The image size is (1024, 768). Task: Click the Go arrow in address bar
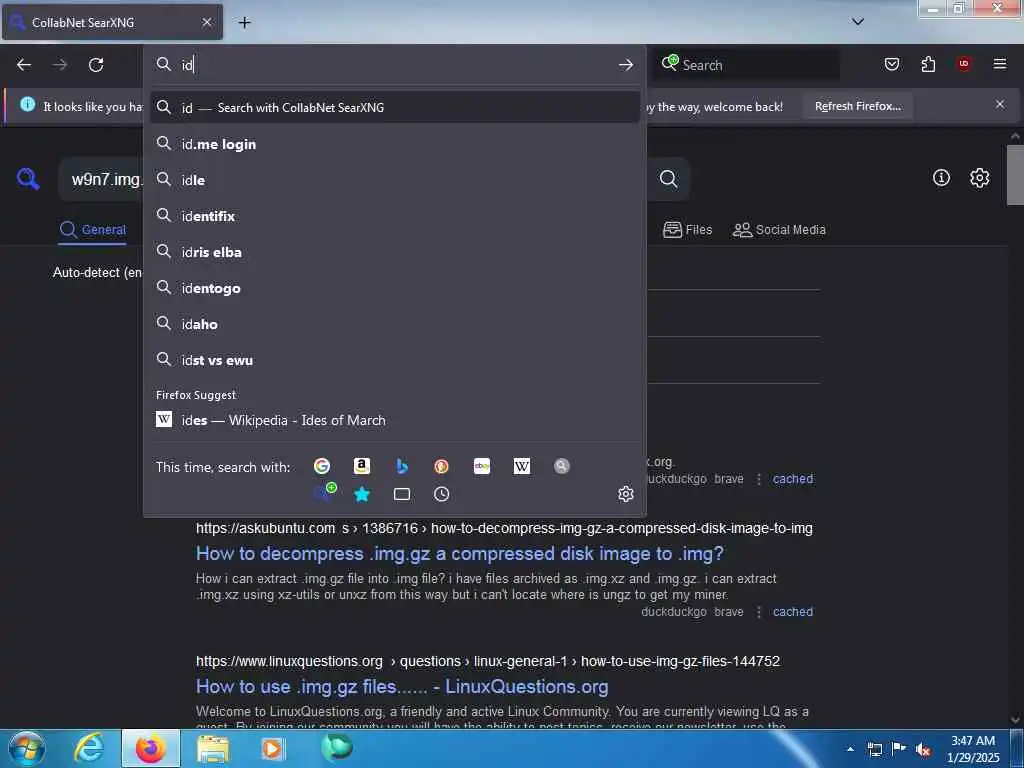click(x=626, y=65)
